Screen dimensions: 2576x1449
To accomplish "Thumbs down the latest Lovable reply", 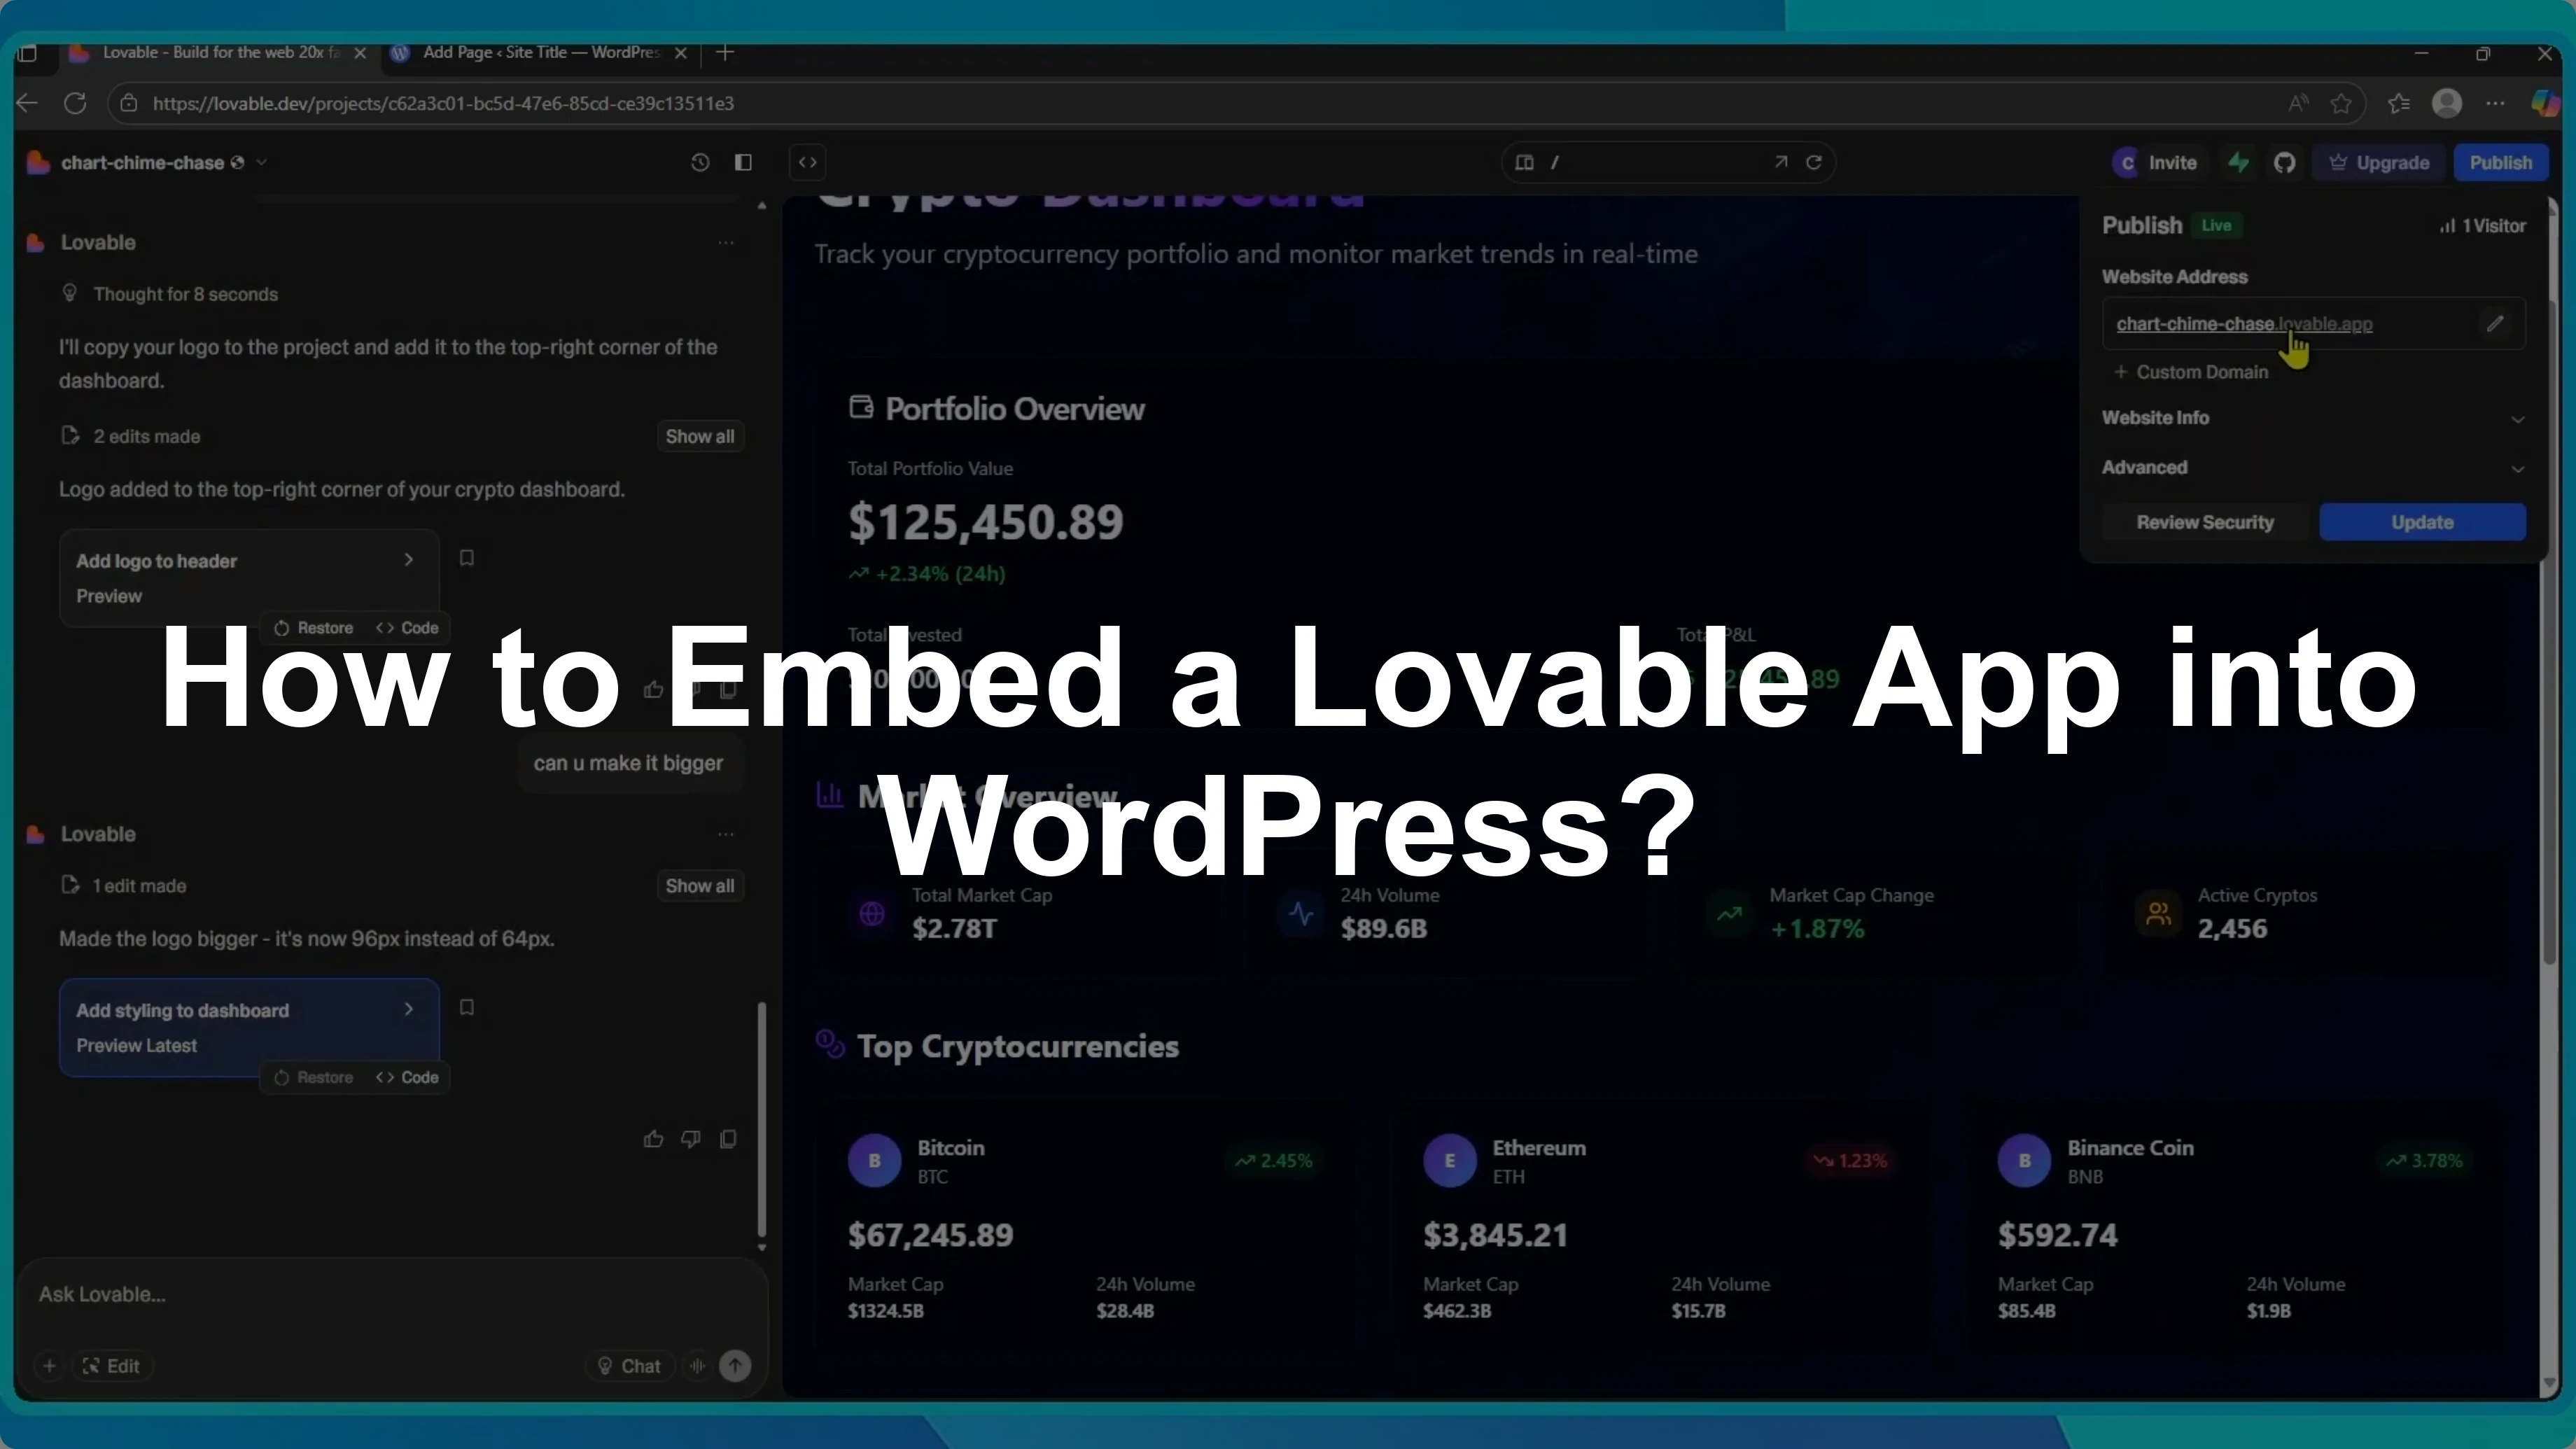I will click(691, 1139).
